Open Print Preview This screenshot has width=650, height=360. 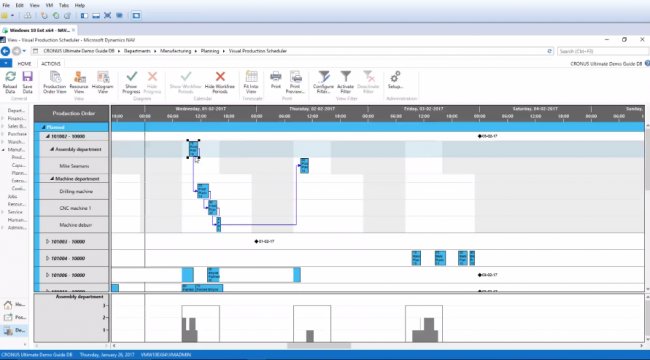point(296,82)
